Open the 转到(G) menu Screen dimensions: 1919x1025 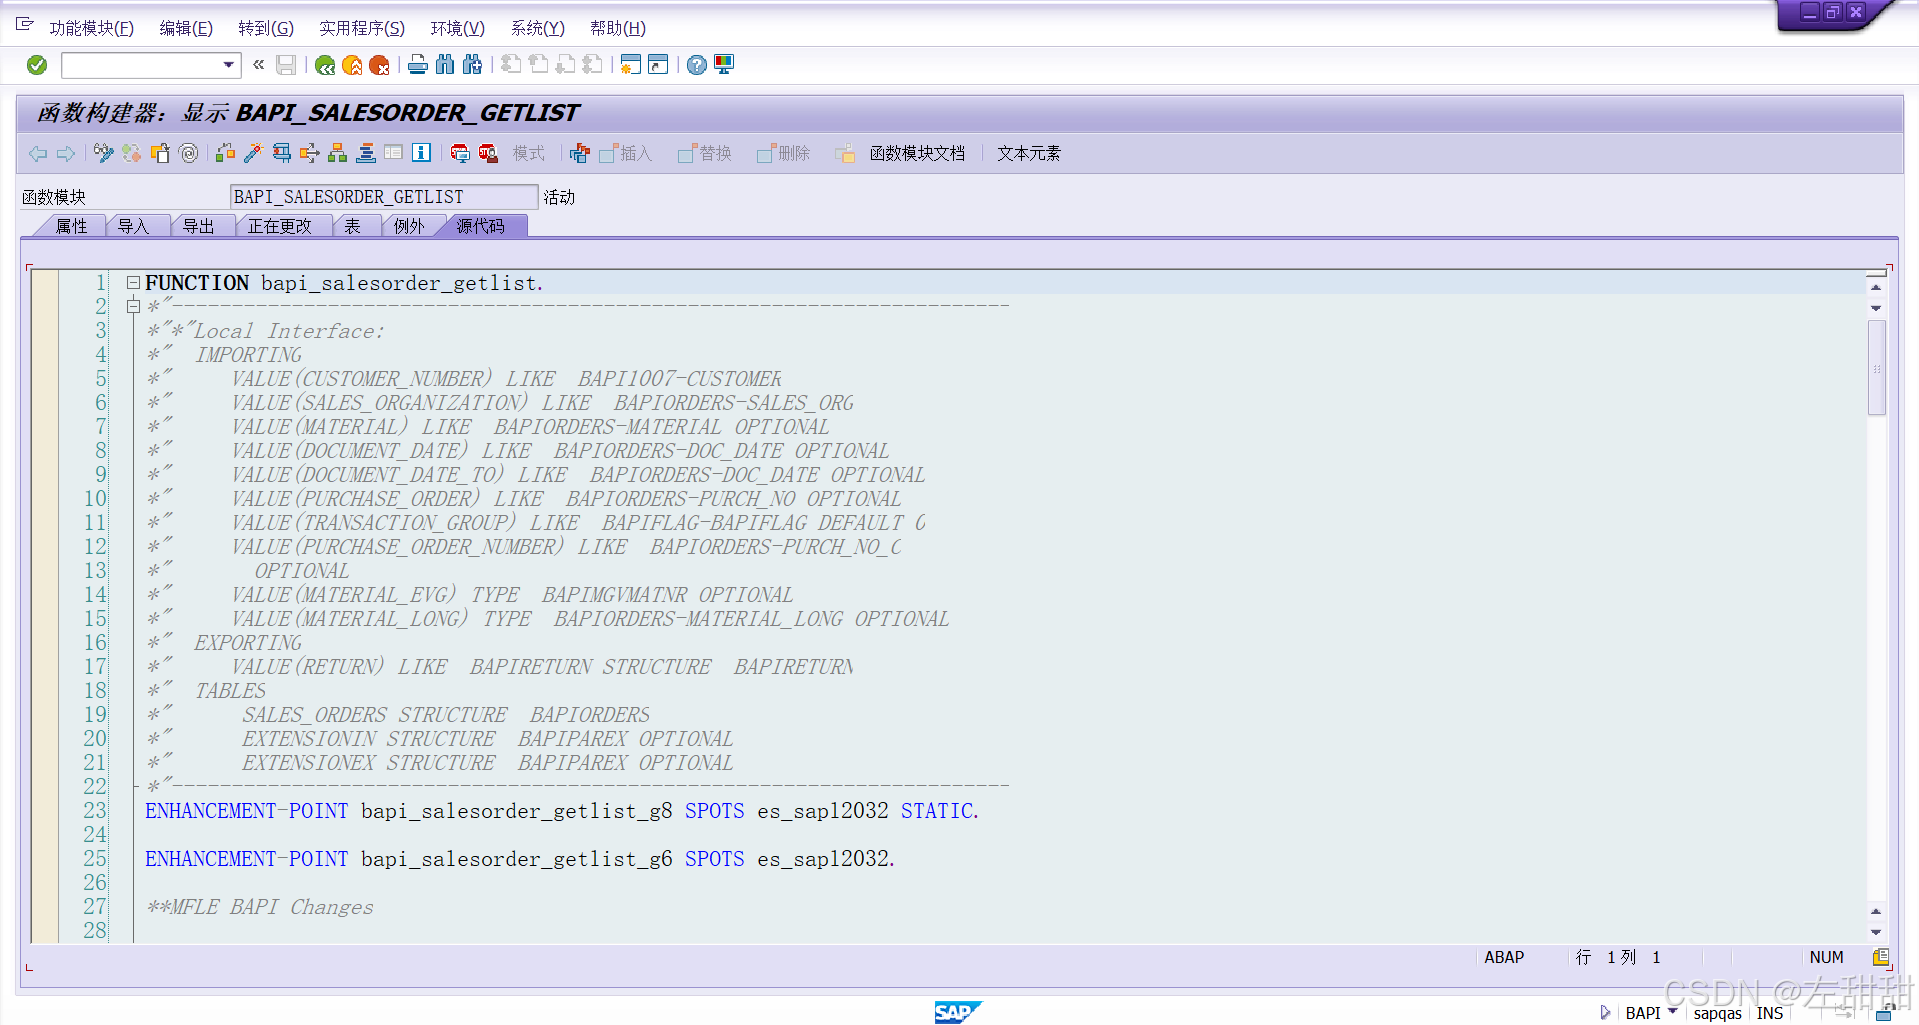click(266, 28)
